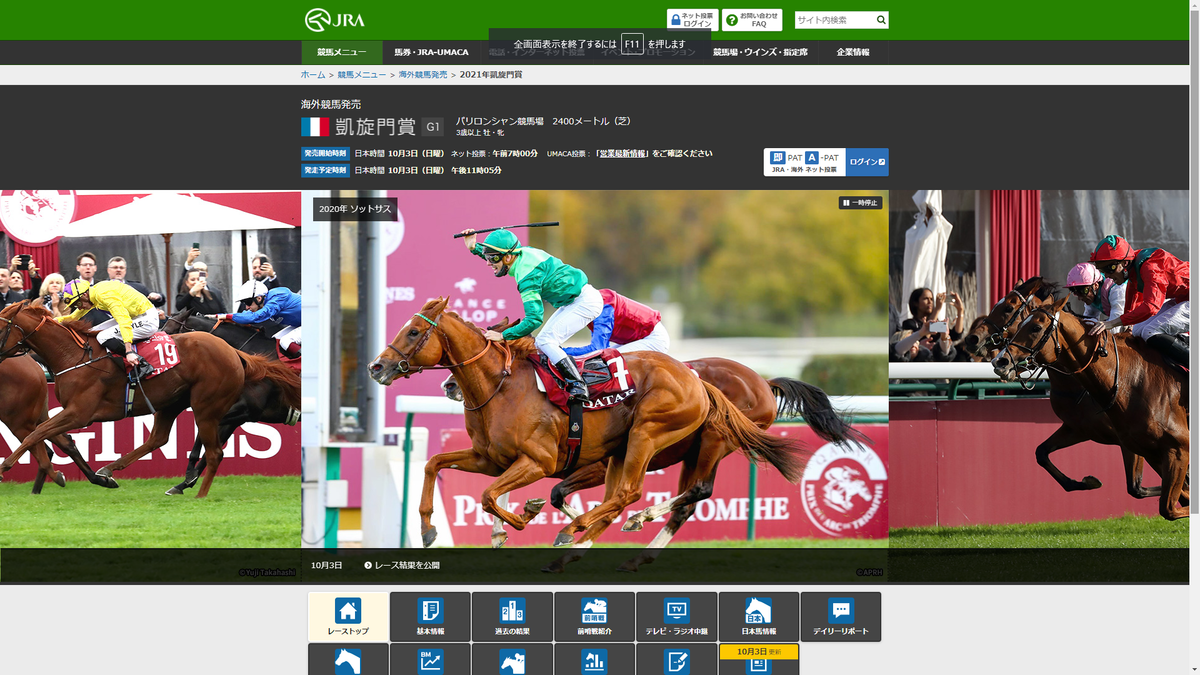The height and width of the screenshot is (675, 1200).
Task: Follow 競馬メニュー breadcrumb link
Action: (361, 75)
